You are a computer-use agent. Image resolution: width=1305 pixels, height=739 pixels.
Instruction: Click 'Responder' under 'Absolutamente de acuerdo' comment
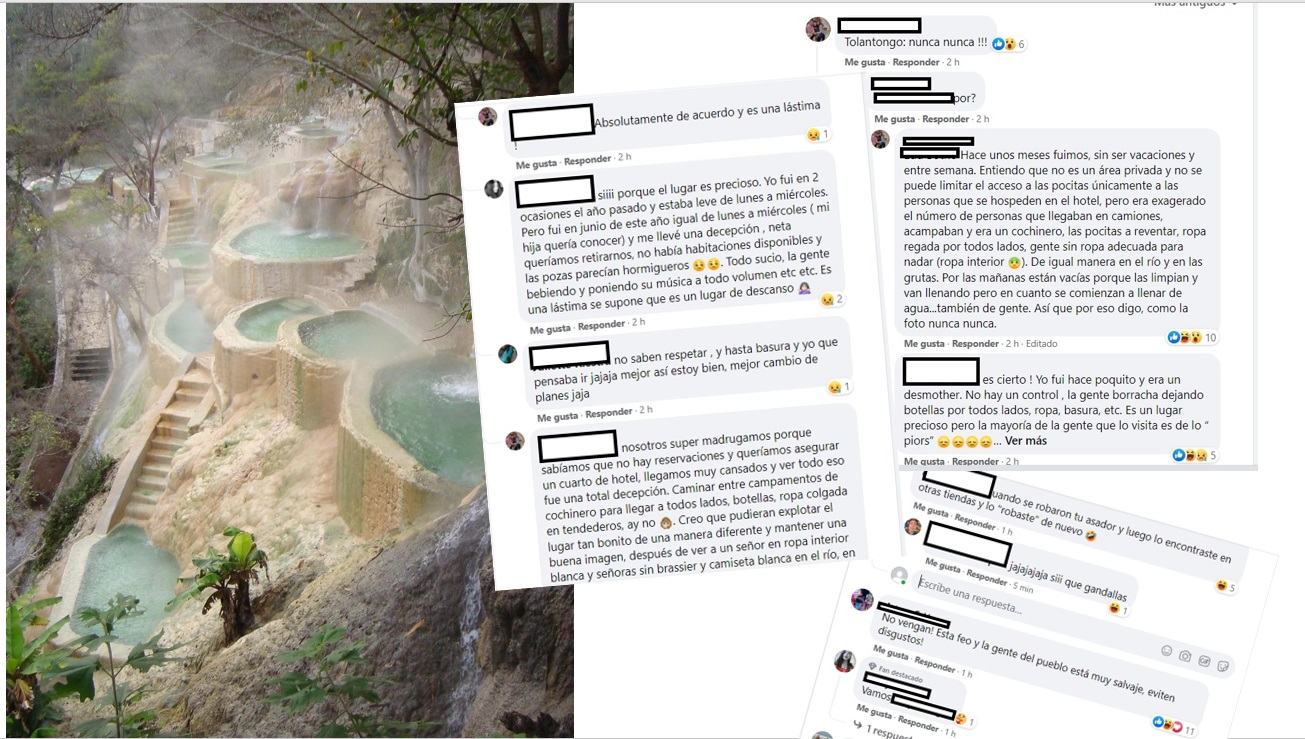tap(588, 160)
